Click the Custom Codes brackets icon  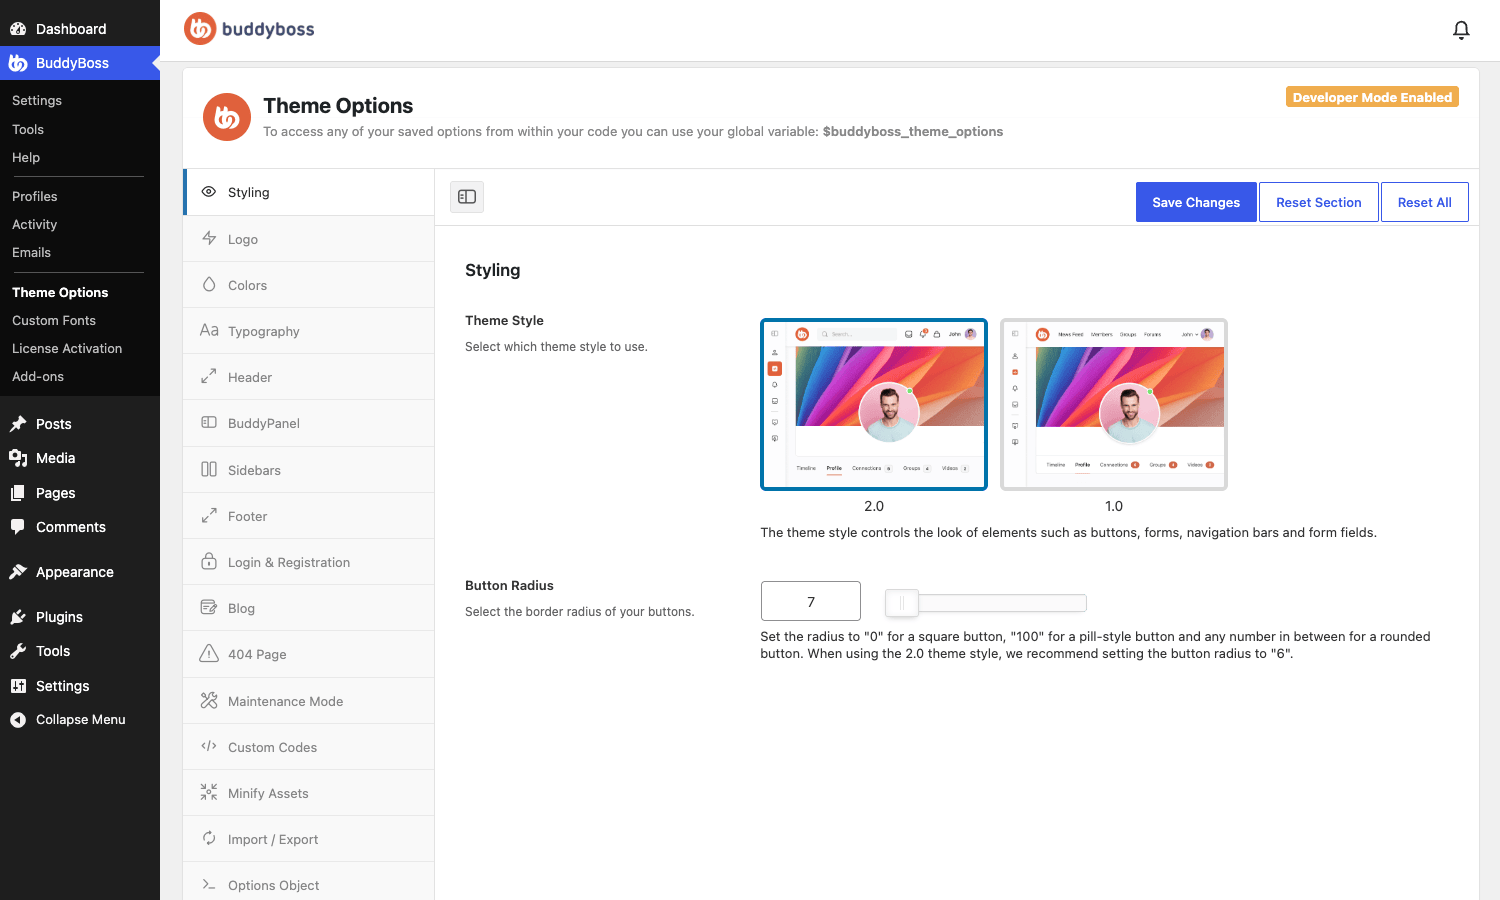pyautogui.click(x=209, y=746)
